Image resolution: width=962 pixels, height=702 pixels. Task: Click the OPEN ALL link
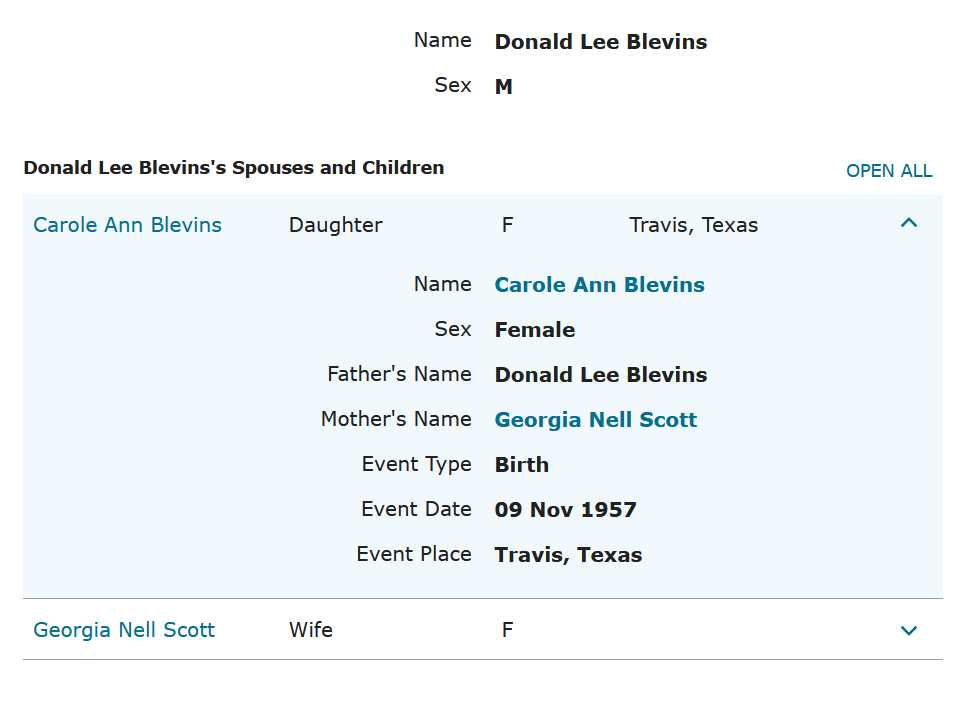[889, 171]
